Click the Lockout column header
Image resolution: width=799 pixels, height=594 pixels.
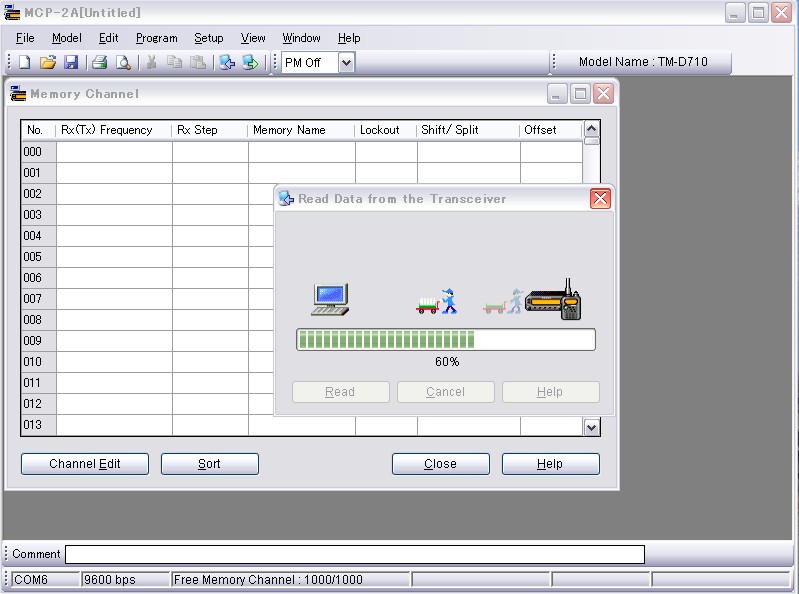386,130
